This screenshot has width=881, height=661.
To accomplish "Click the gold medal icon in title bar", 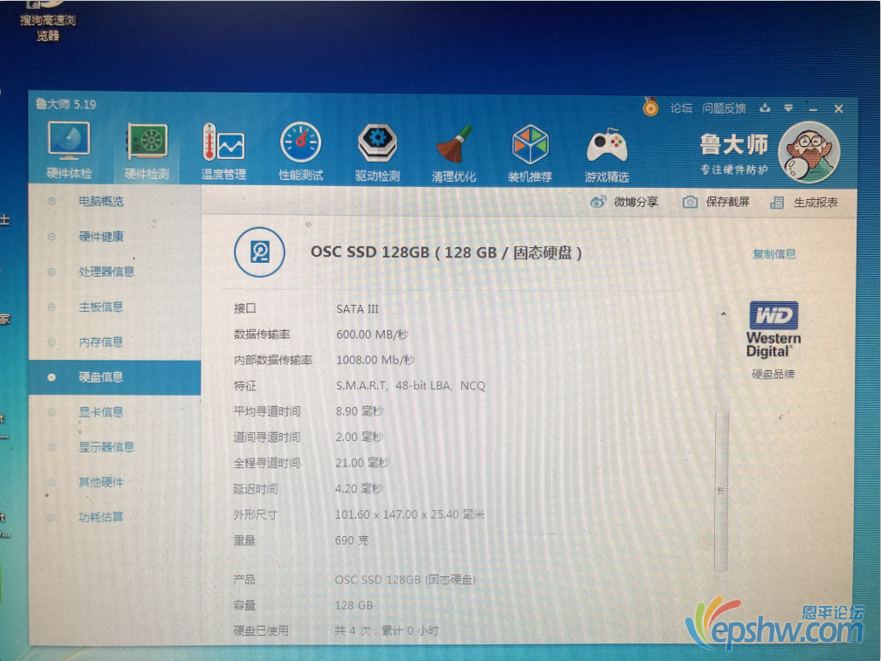I will (651, 106).
